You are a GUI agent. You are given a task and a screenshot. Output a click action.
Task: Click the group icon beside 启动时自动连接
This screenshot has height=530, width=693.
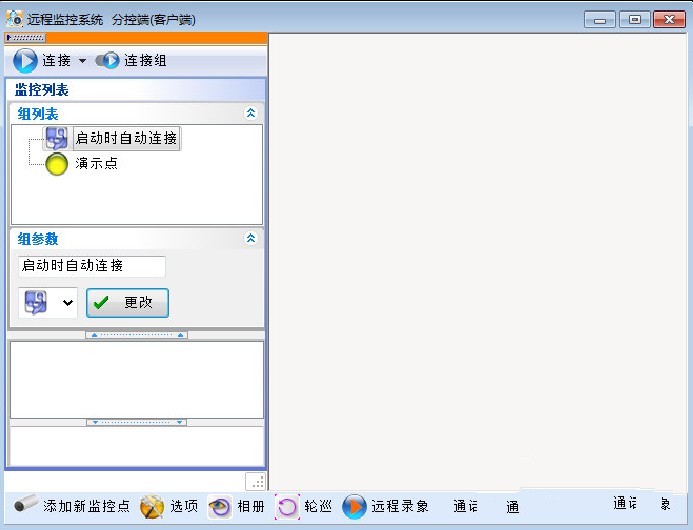point(57,138)
